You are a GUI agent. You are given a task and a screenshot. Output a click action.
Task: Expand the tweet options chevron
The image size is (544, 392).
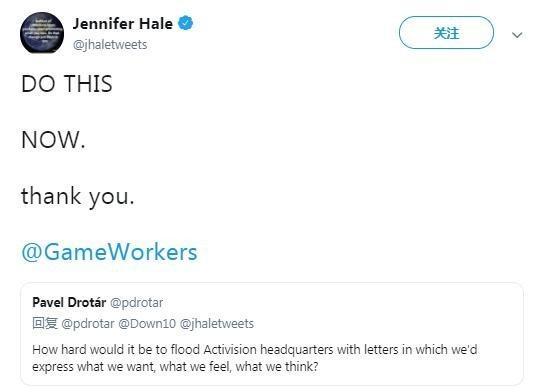click(517, 35)
